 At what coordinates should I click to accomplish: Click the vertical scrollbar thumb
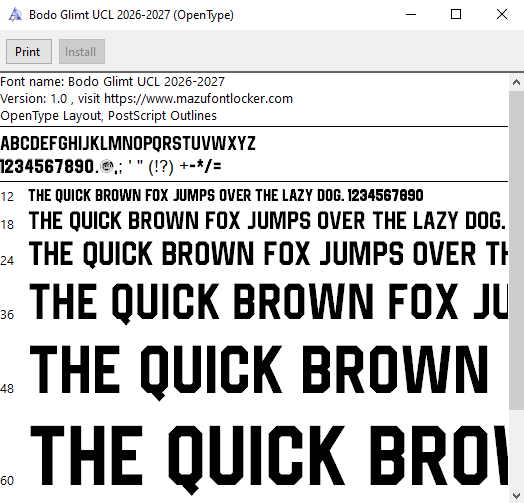(x=516, y=249)
